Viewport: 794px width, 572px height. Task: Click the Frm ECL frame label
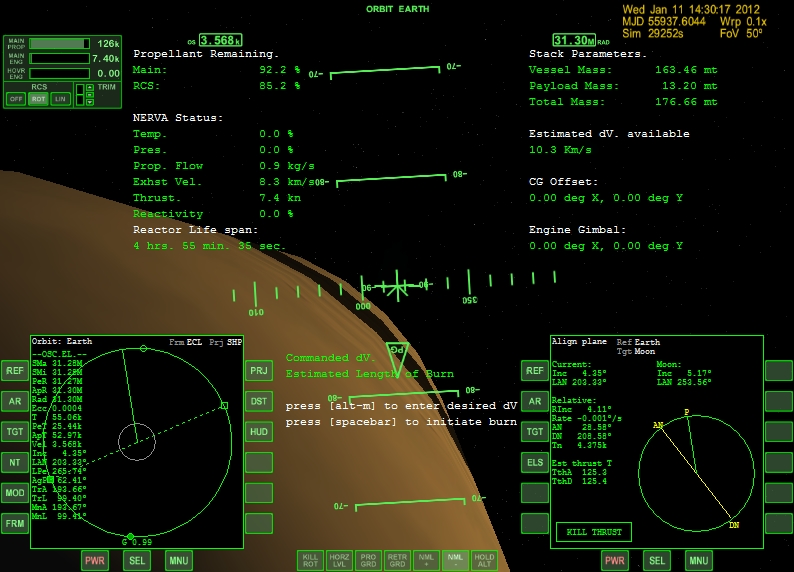tap(185, 342)
